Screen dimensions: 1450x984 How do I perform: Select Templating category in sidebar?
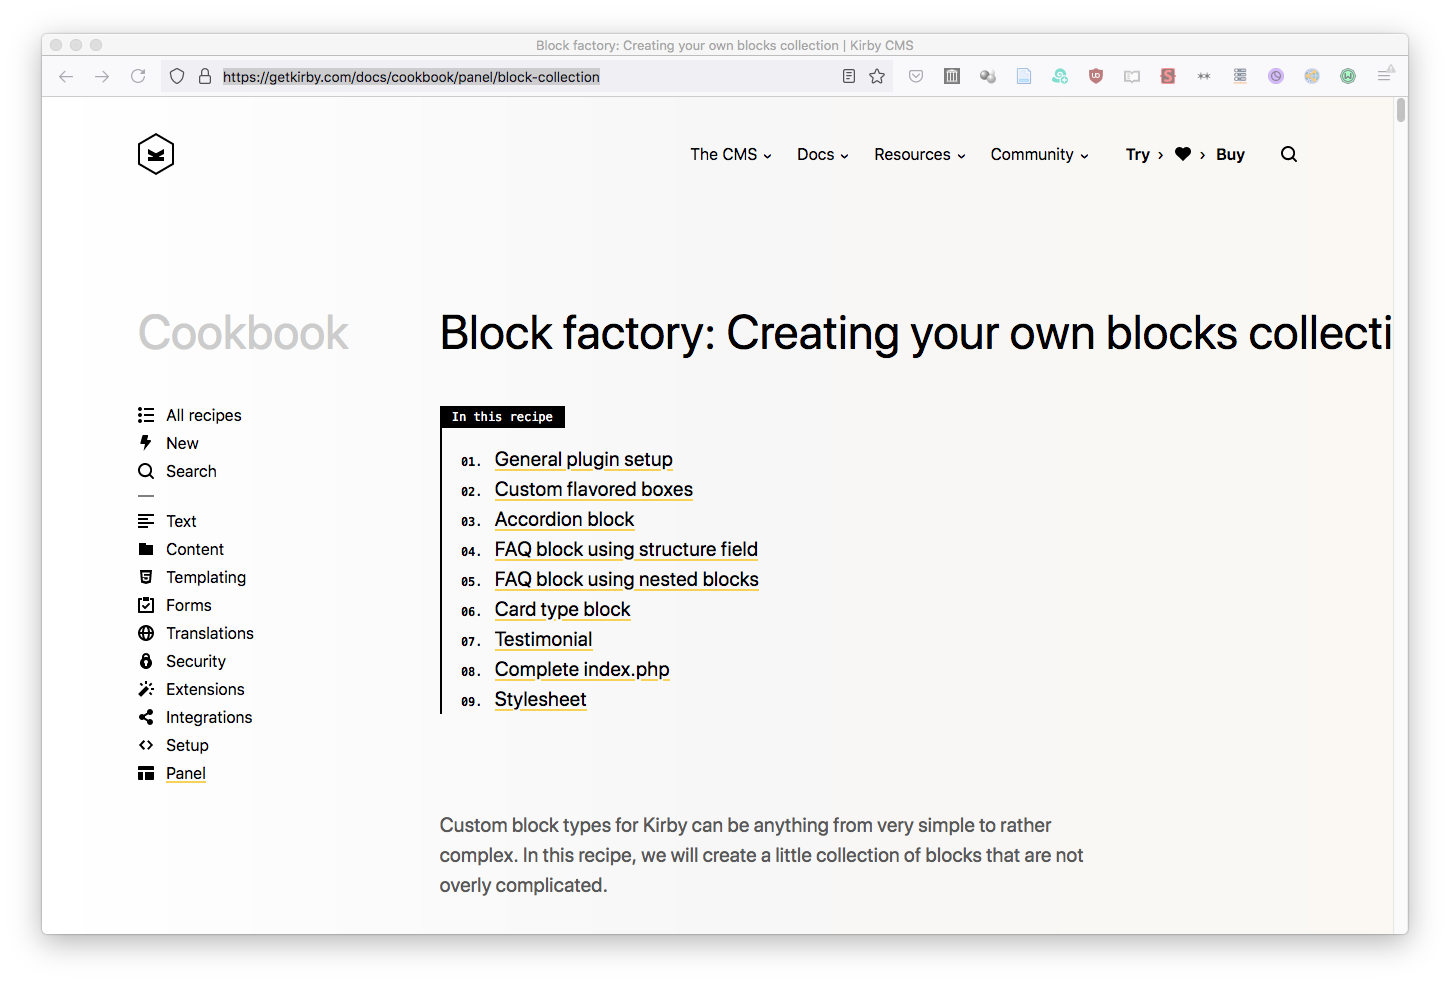[x=192, y=577]
